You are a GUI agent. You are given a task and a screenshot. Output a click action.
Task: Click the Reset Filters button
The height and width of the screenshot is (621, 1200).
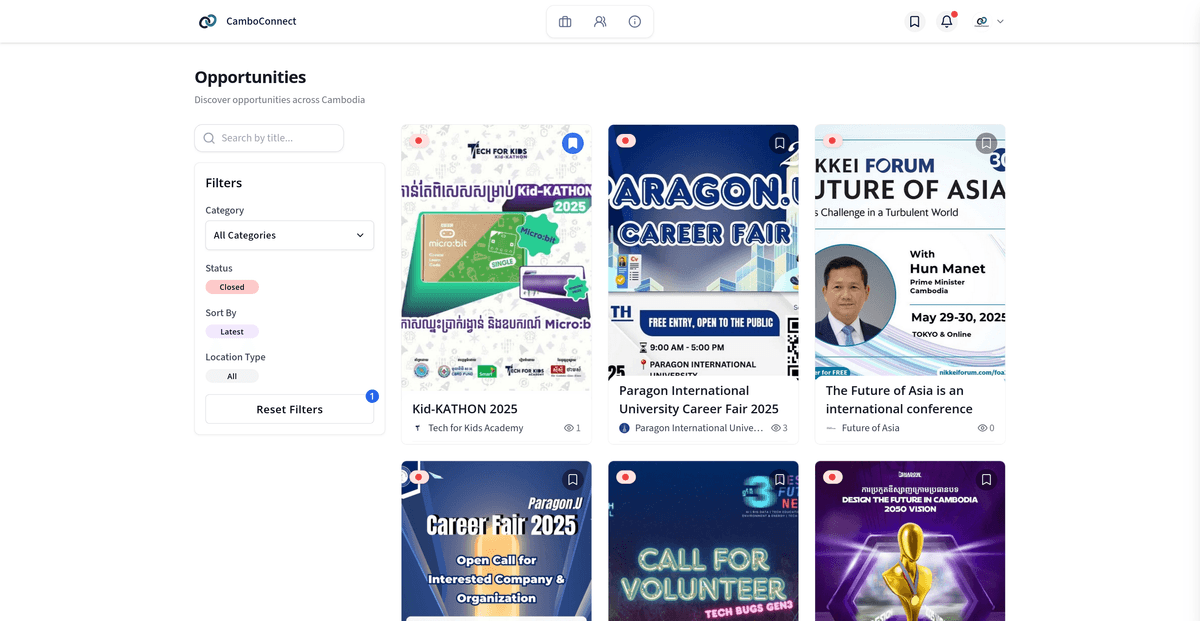[290, 409]
